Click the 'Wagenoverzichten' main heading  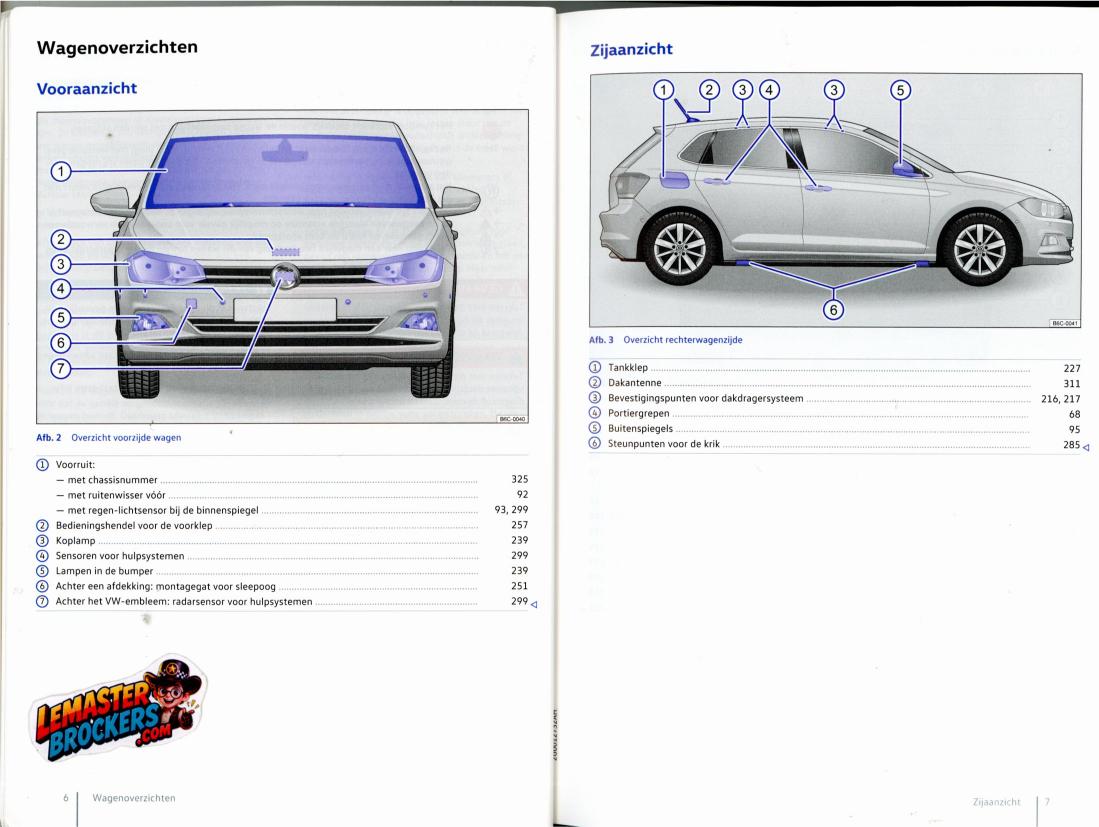tap(117, 47)
